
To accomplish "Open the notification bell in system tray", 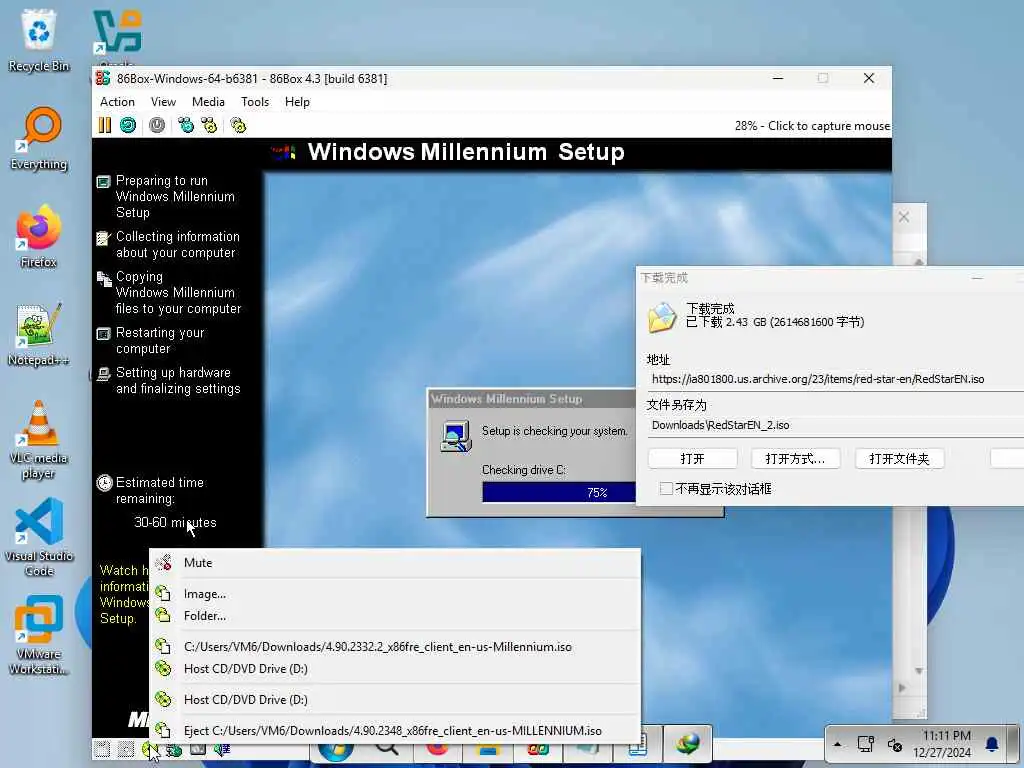I will (x=992, y=744).
